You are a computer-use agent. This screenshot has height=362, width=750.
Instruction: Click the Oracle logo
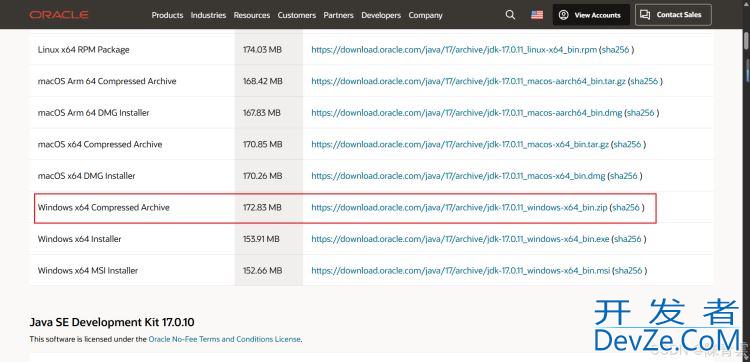pyautogui.click(x=58, y=15)
